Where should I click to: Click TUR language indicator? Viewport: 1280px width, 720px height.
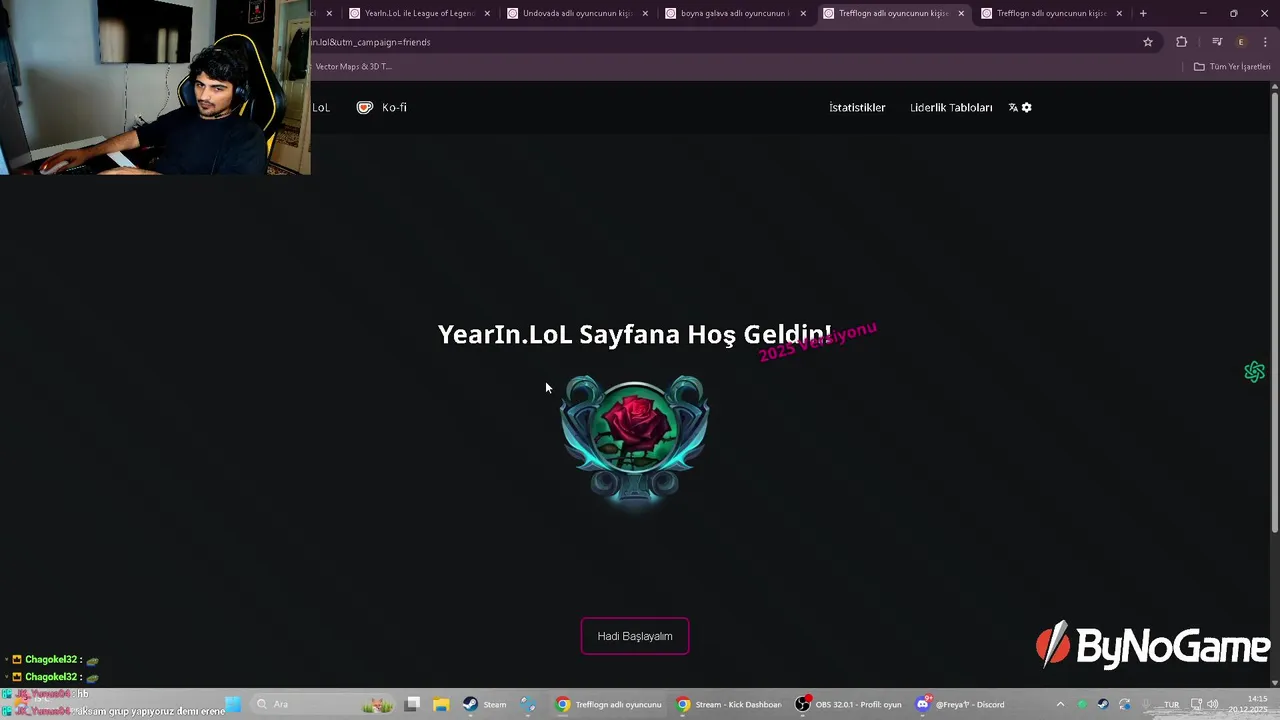click(1171, 704)
